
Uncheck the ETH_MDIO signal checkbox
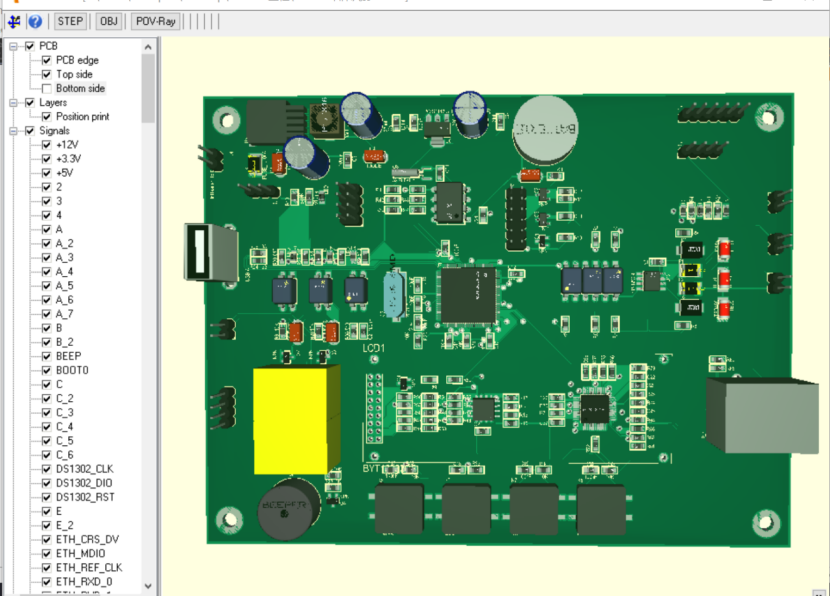click(x=47, y=553)
